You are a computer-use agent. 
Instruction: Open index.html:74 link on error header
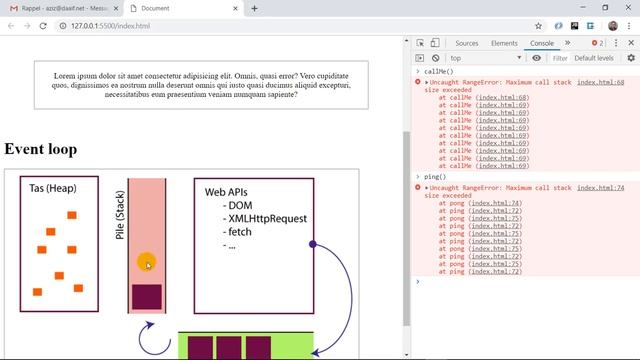point(600,188)
